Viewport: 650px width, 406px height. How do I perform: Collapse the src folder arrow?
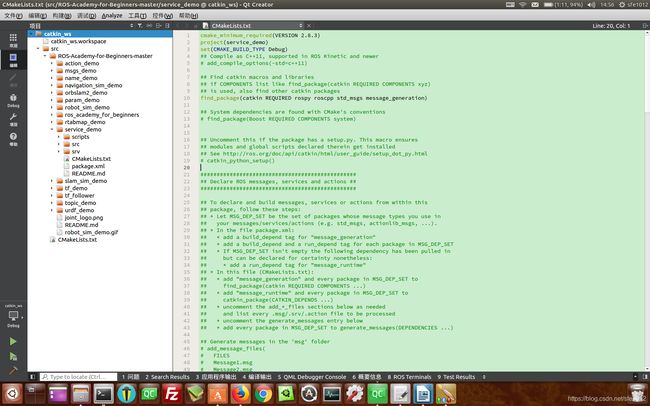tap(38, 49)
